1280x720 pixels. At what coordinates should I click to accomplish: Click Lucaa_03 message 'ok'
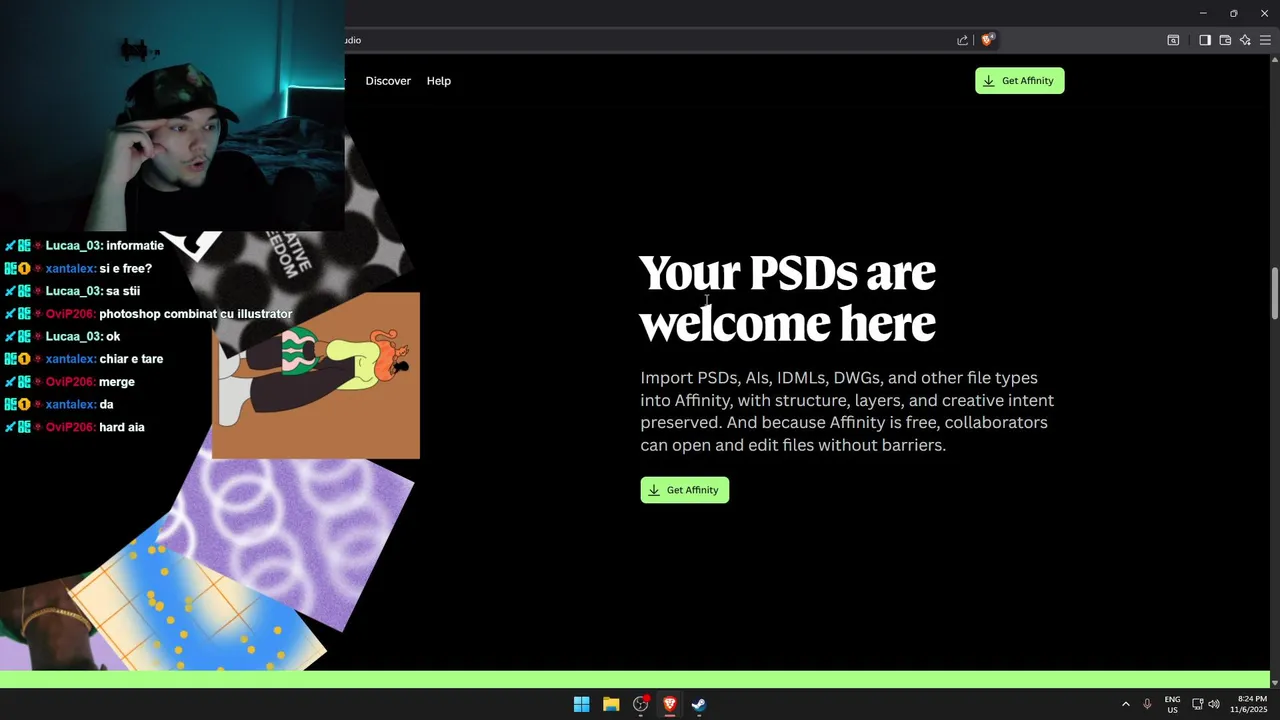click(113, 336)
